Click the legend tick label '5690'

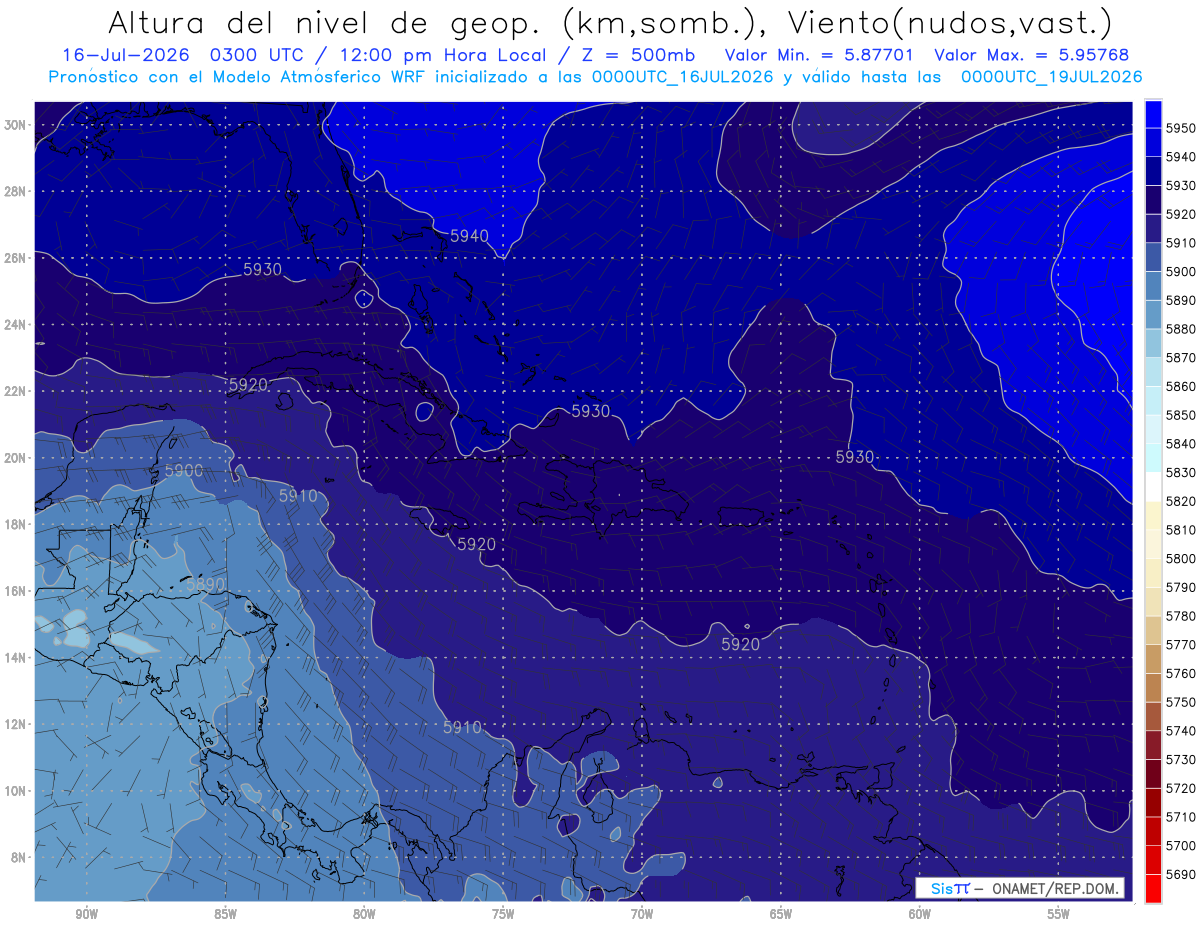tap(1180, 874)
